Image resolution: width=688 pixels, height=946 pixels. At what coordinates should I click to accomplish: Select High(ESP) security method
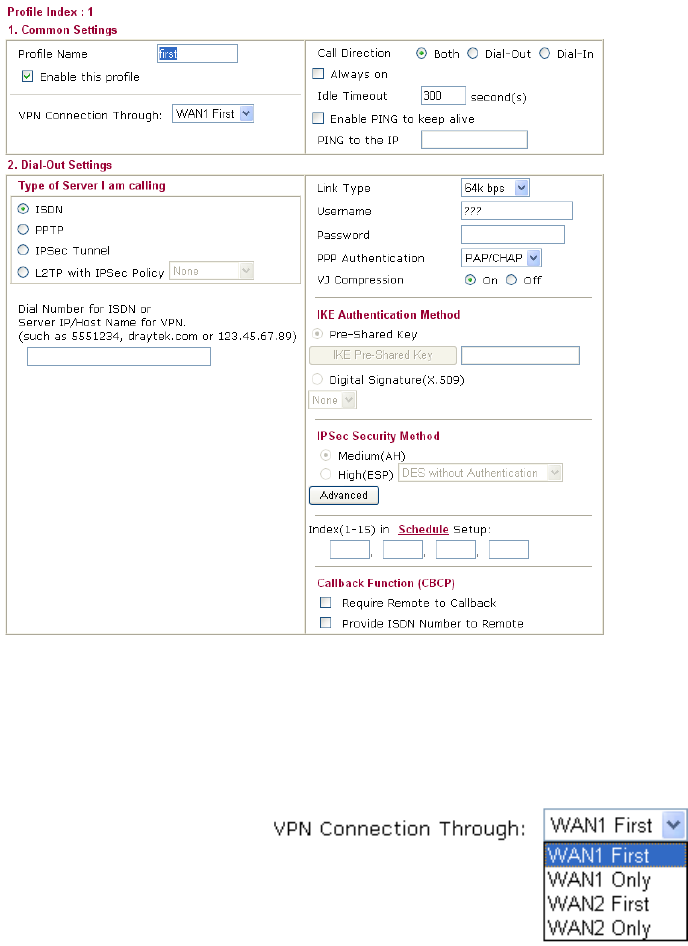[x=325, y=474]
